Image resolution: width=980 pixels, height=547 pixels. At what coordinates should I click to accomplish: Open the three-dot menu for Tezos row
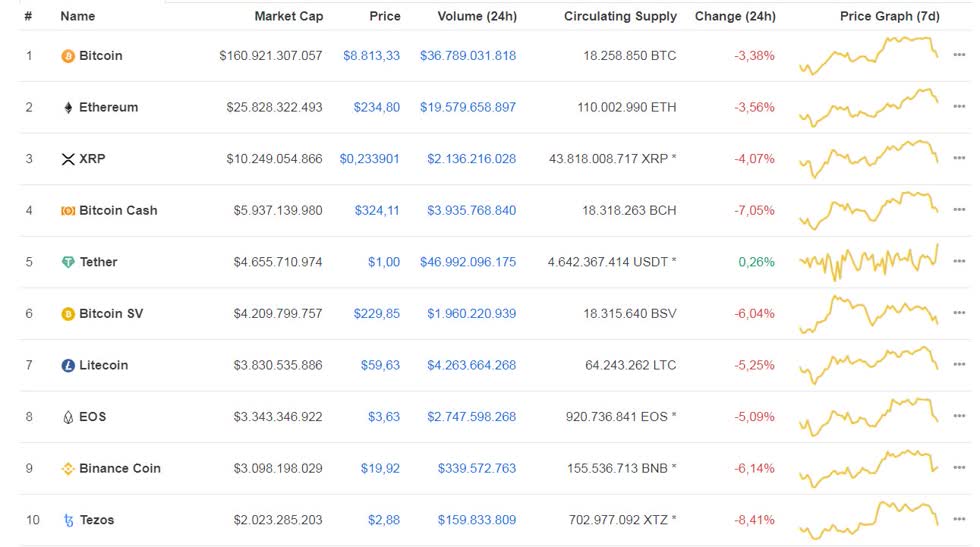pyautogui.click(x=959, y=519)
